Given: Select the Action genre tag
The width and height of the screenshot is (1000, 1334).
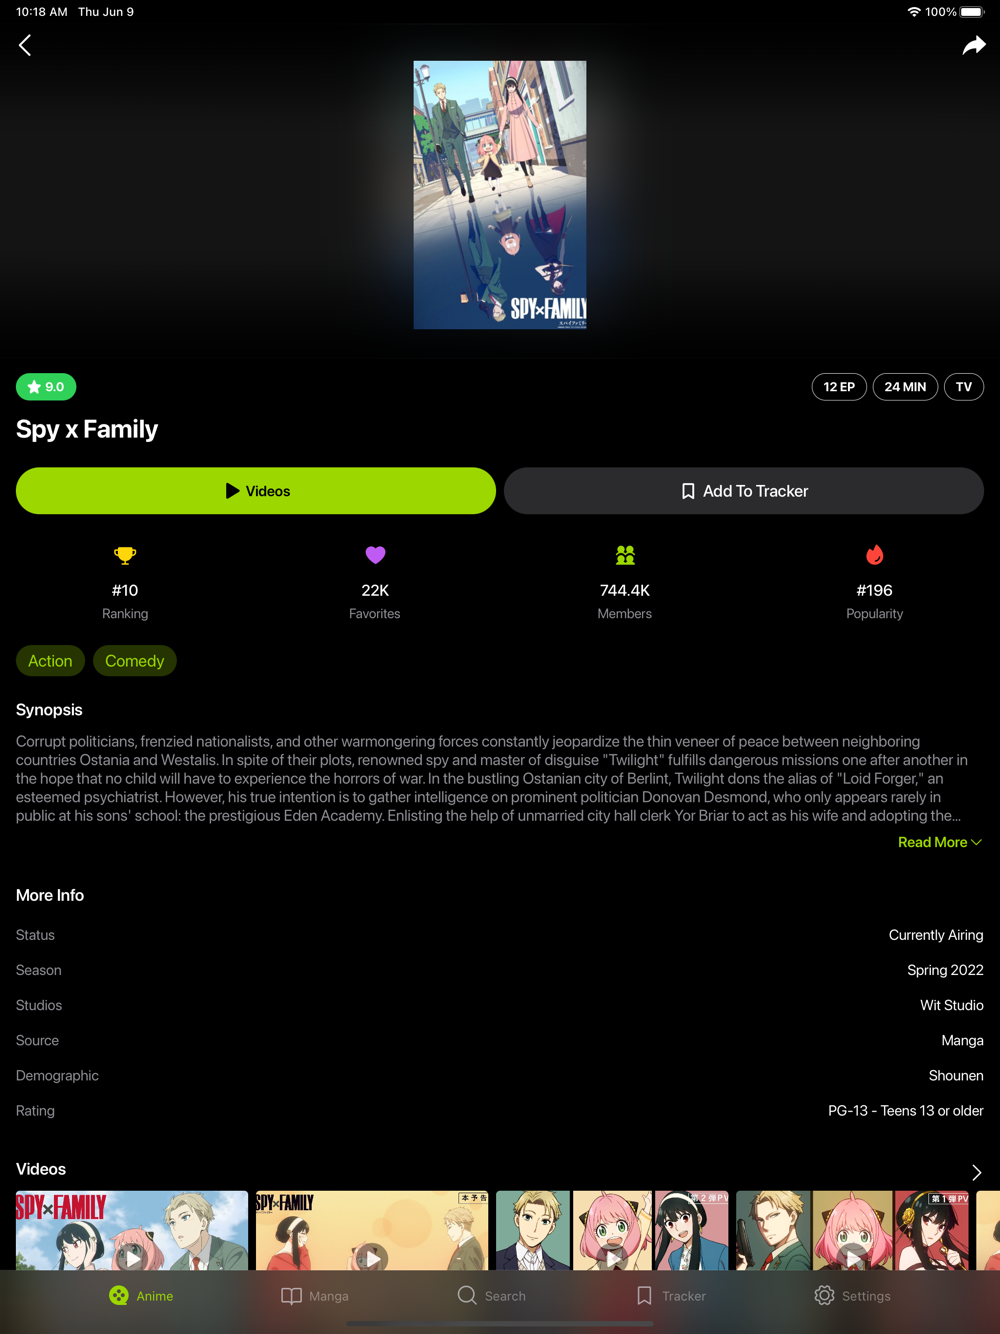Looking at the screenshot, I should pos(50,661).
